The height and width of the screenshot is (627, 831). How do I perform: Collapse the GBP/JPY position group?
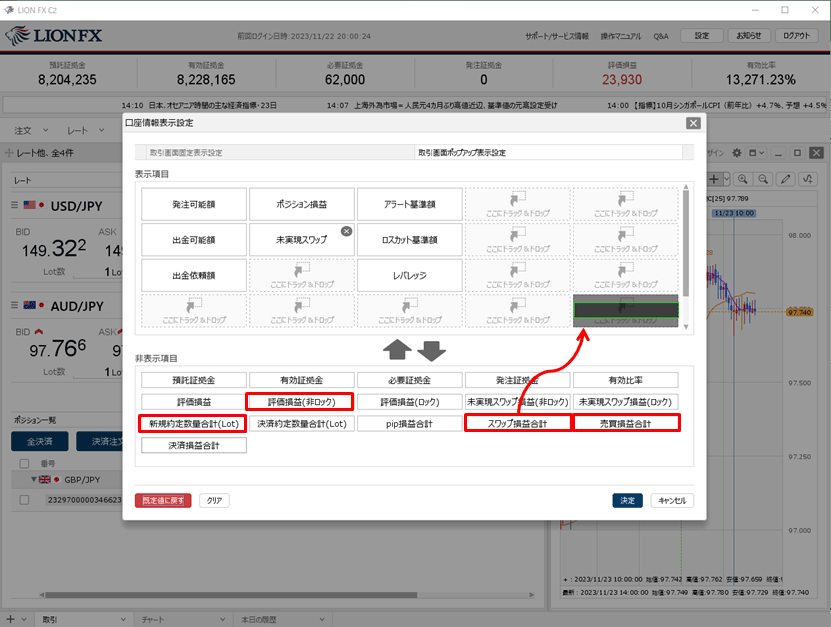click(33, 480)
